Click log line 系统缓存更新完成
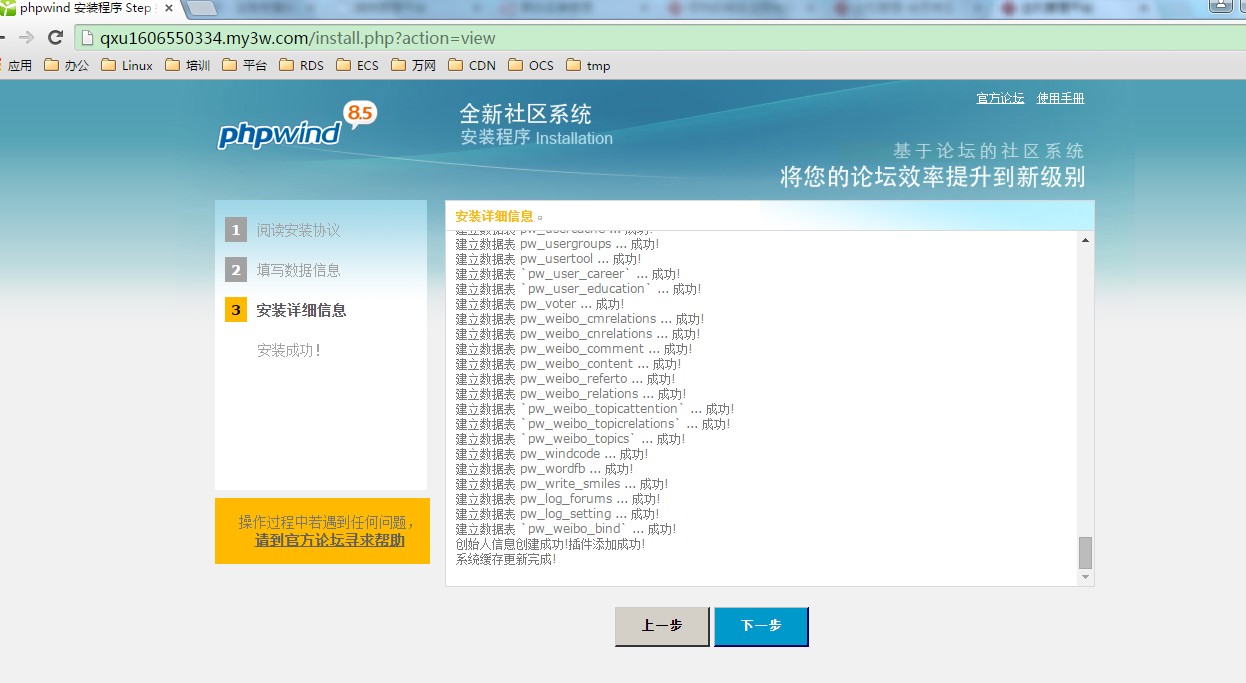Viewport: 1246px width, 683px height. coord(505,559)
